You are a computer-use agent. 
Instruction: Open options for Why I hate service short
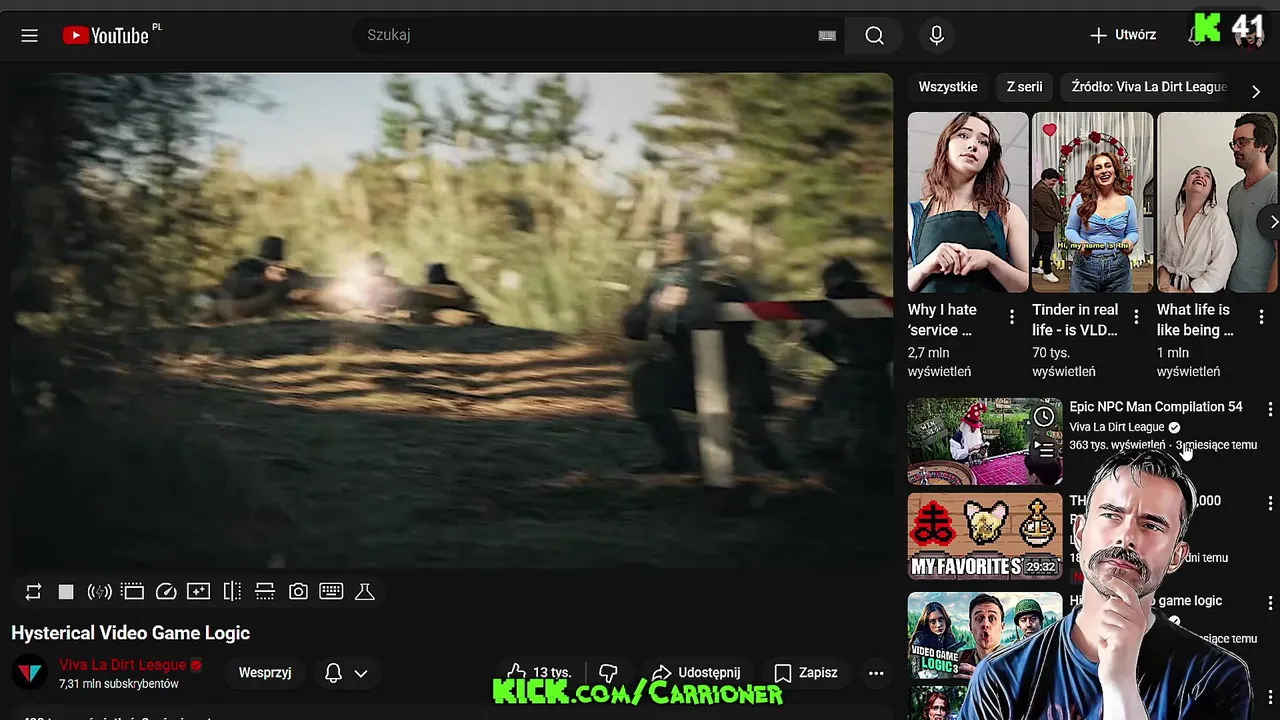pos(1012,317)
